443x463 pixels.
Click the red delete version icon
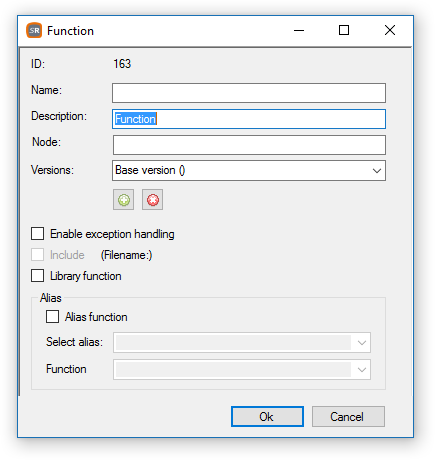tap(153, 200)
